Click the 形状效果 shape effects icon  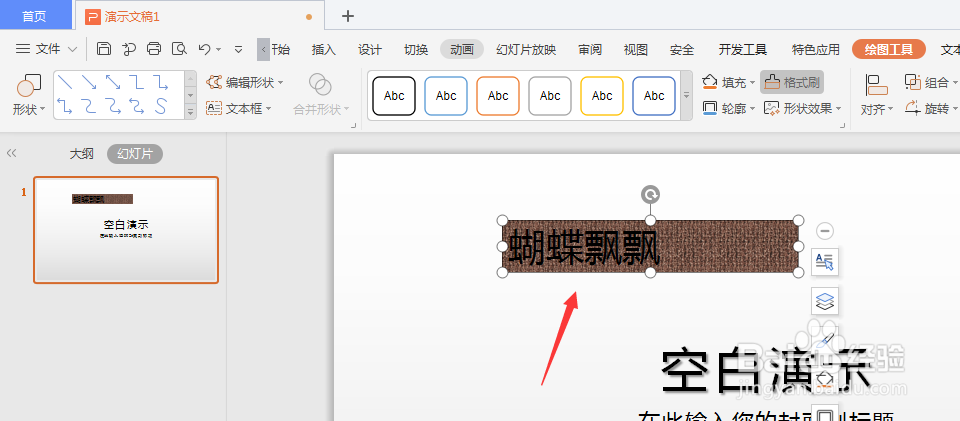[x=772, y=109]
